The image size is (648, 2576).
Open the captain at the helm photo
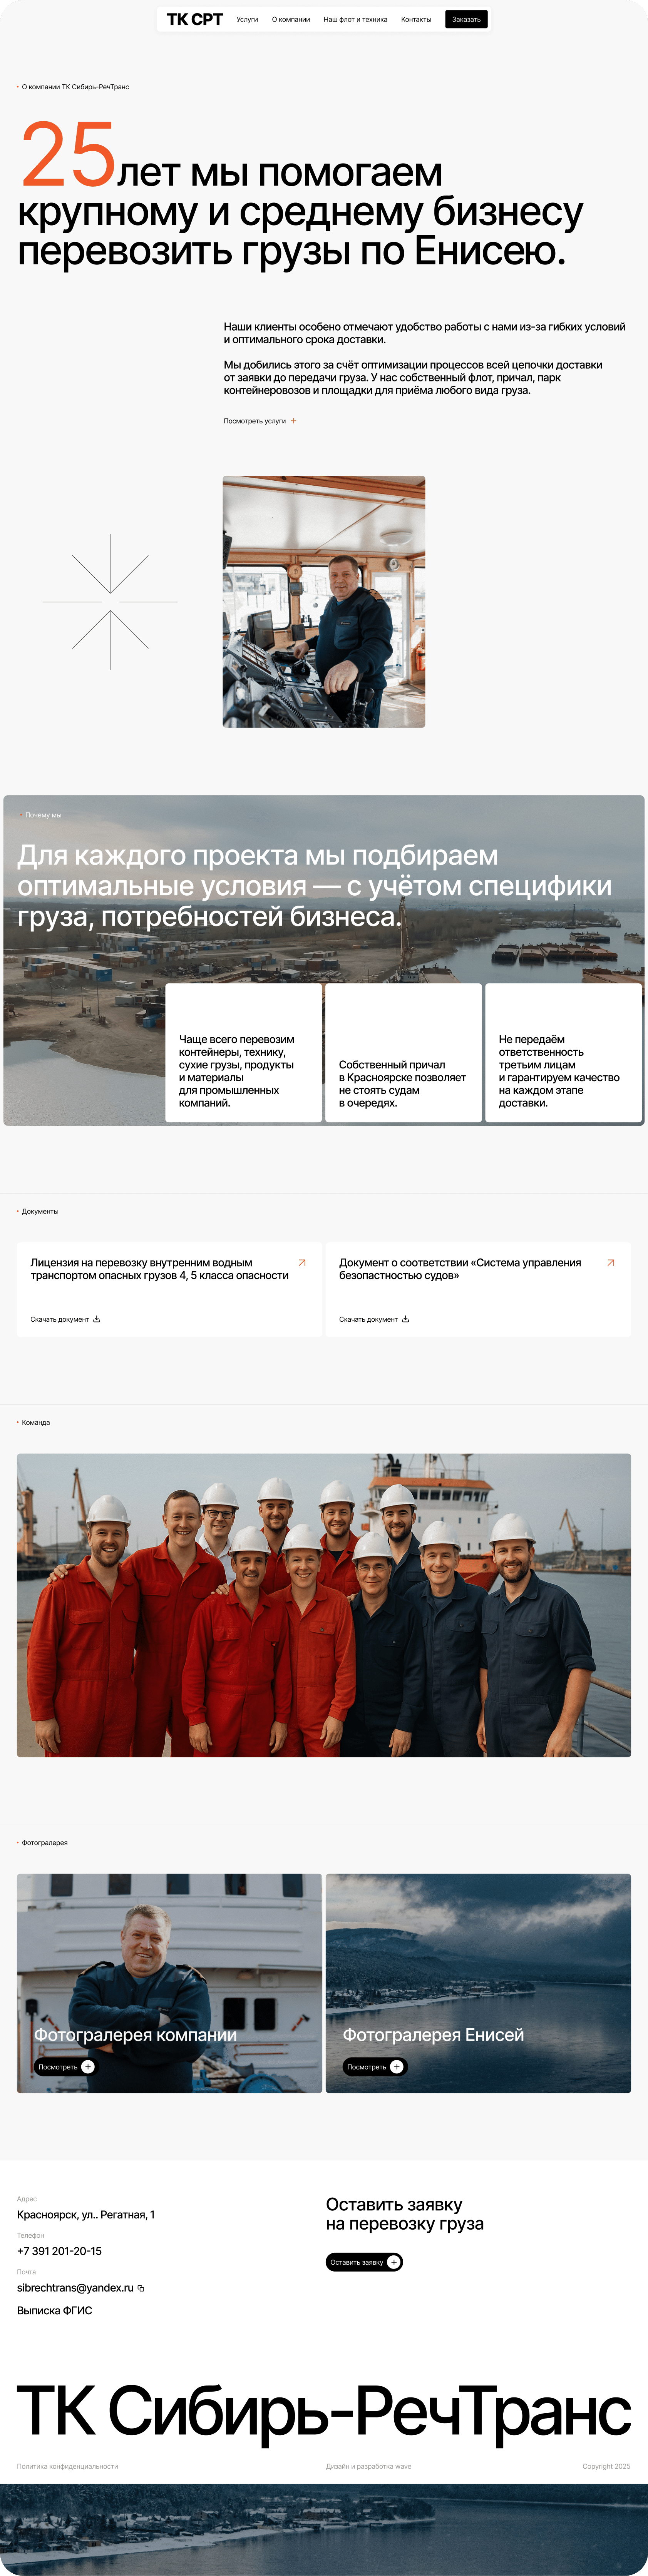click(x=324, y=601)
